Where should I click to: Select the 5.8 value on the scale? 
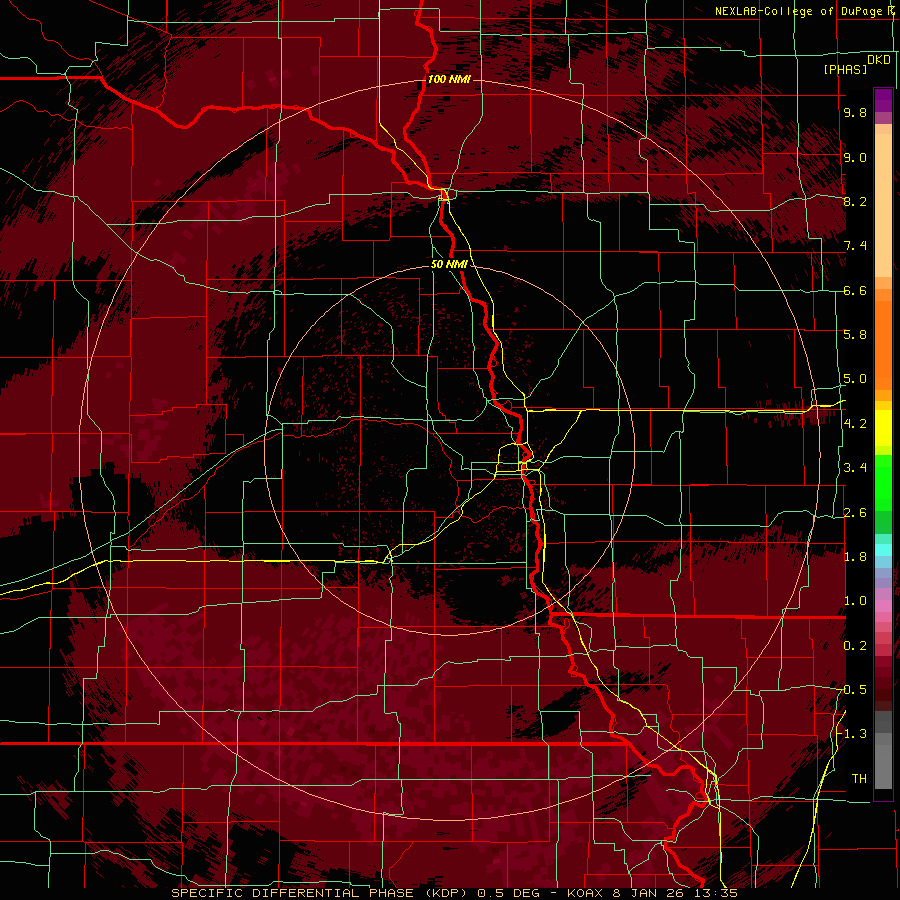click(x=855, y=334)
